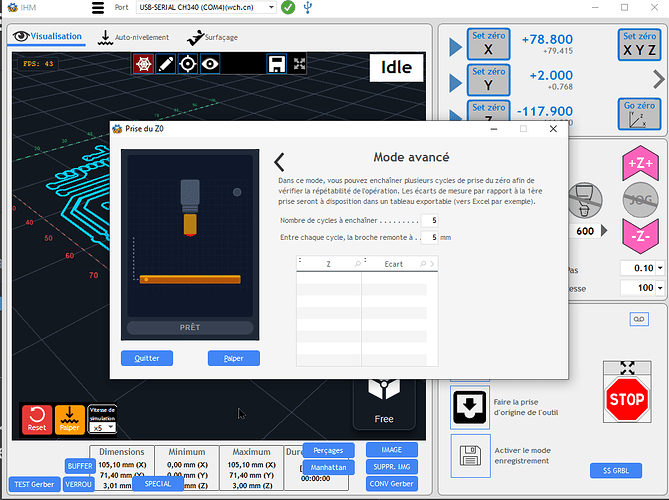The image size is (669, 500).
Task: Click the tape loop icon in right panel
Action: (639, 319)
